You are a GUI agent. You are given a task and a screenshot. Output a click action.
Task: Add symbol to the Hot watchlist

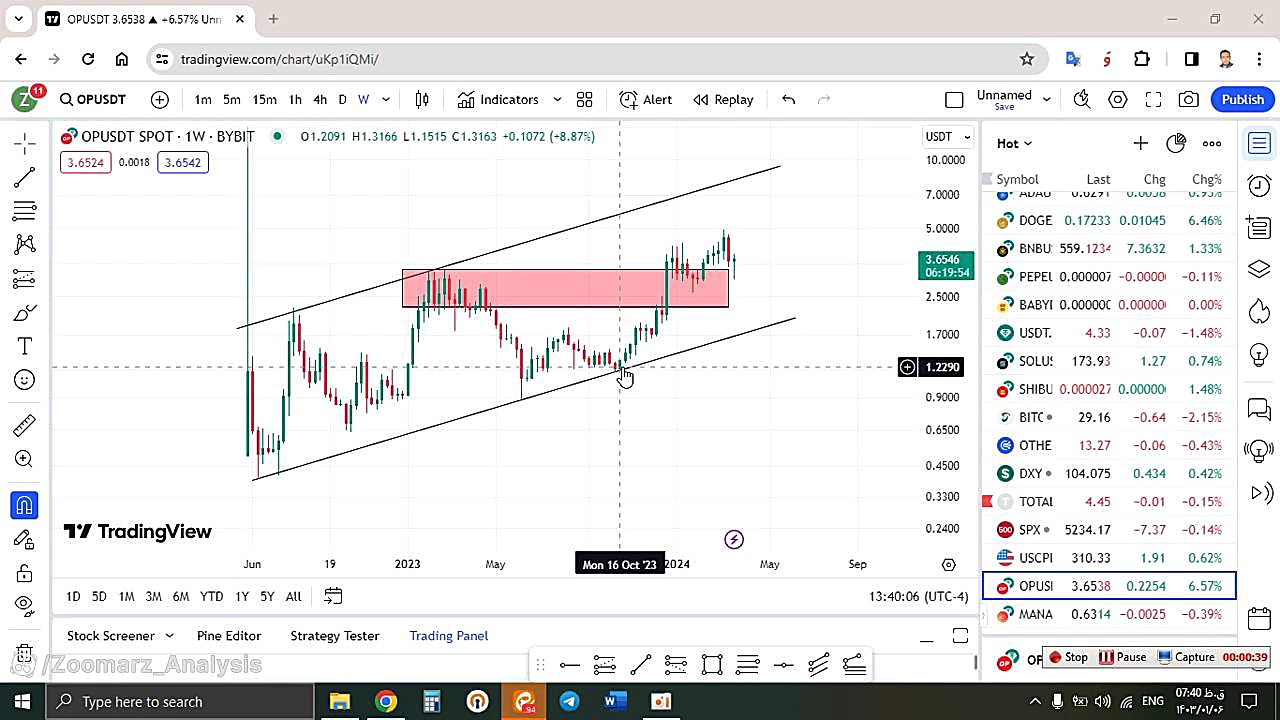coord(1140,143)
